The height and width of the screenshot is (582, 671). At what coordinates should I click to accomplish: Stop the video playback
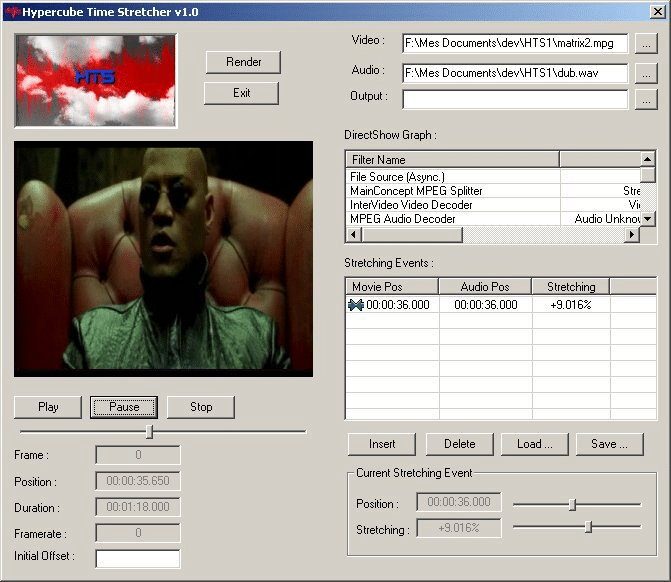click(201, 407)
